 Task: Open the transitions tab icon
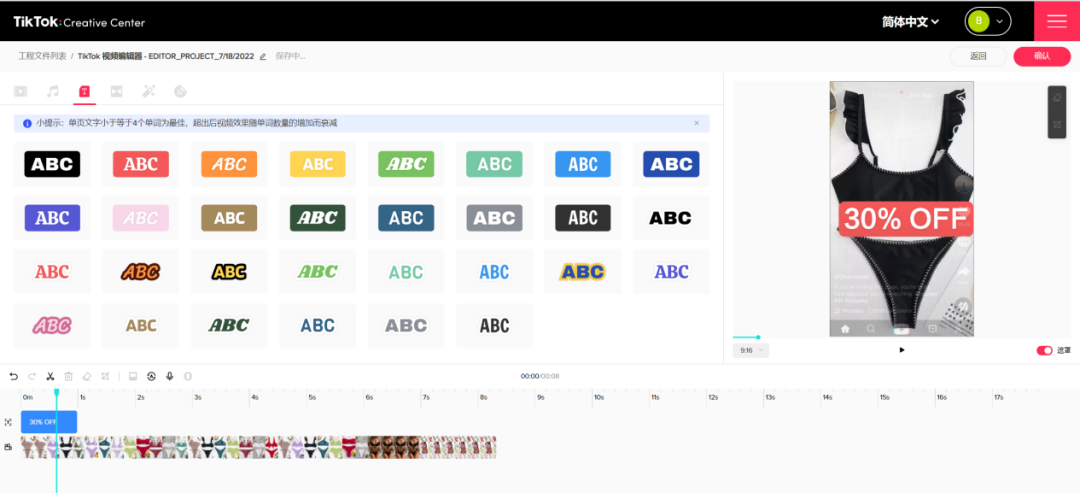click(117, 92)
